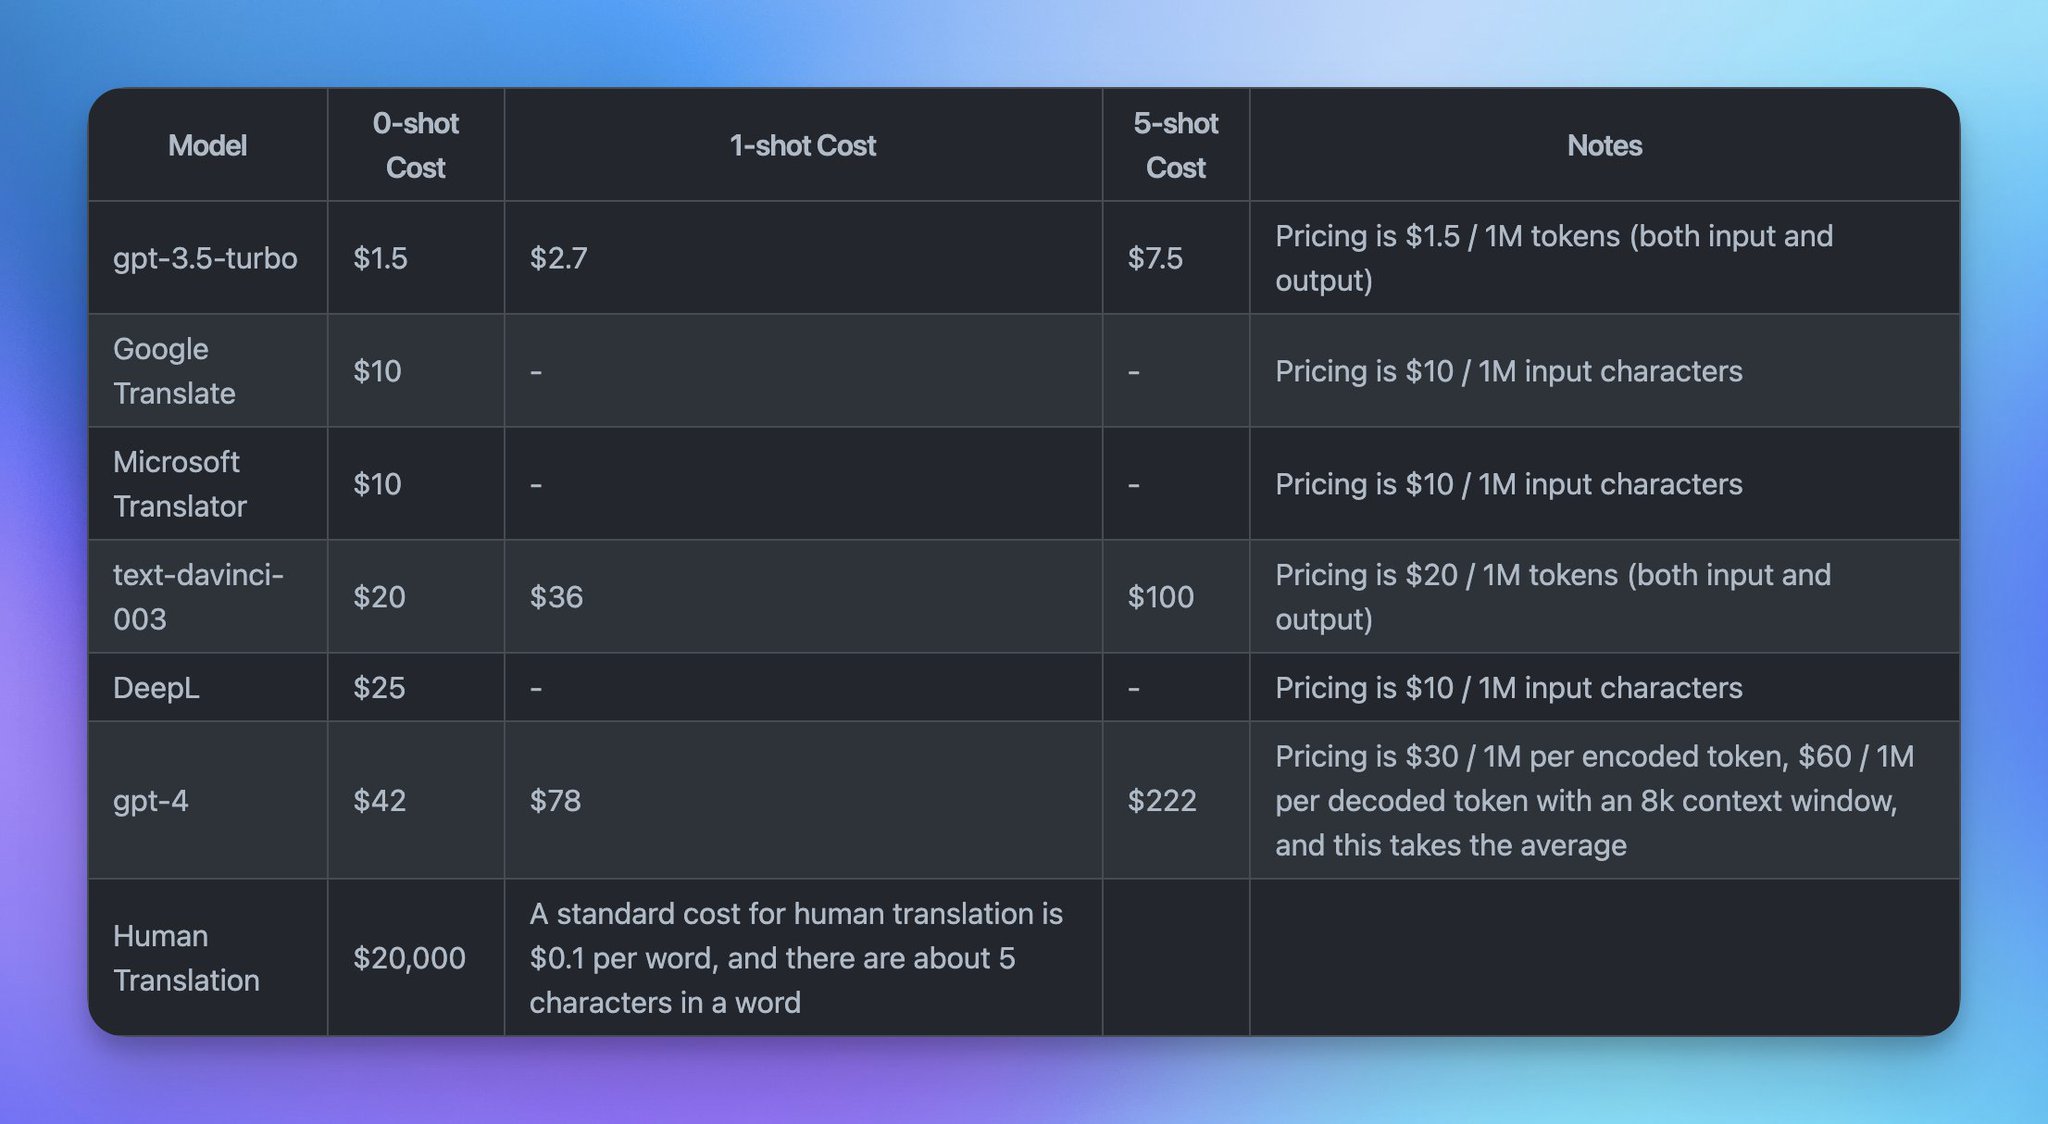The height and width of the screenshot is (1124, 2048).
Task: Click the $42 0-shot cost value
Action: 379,801
